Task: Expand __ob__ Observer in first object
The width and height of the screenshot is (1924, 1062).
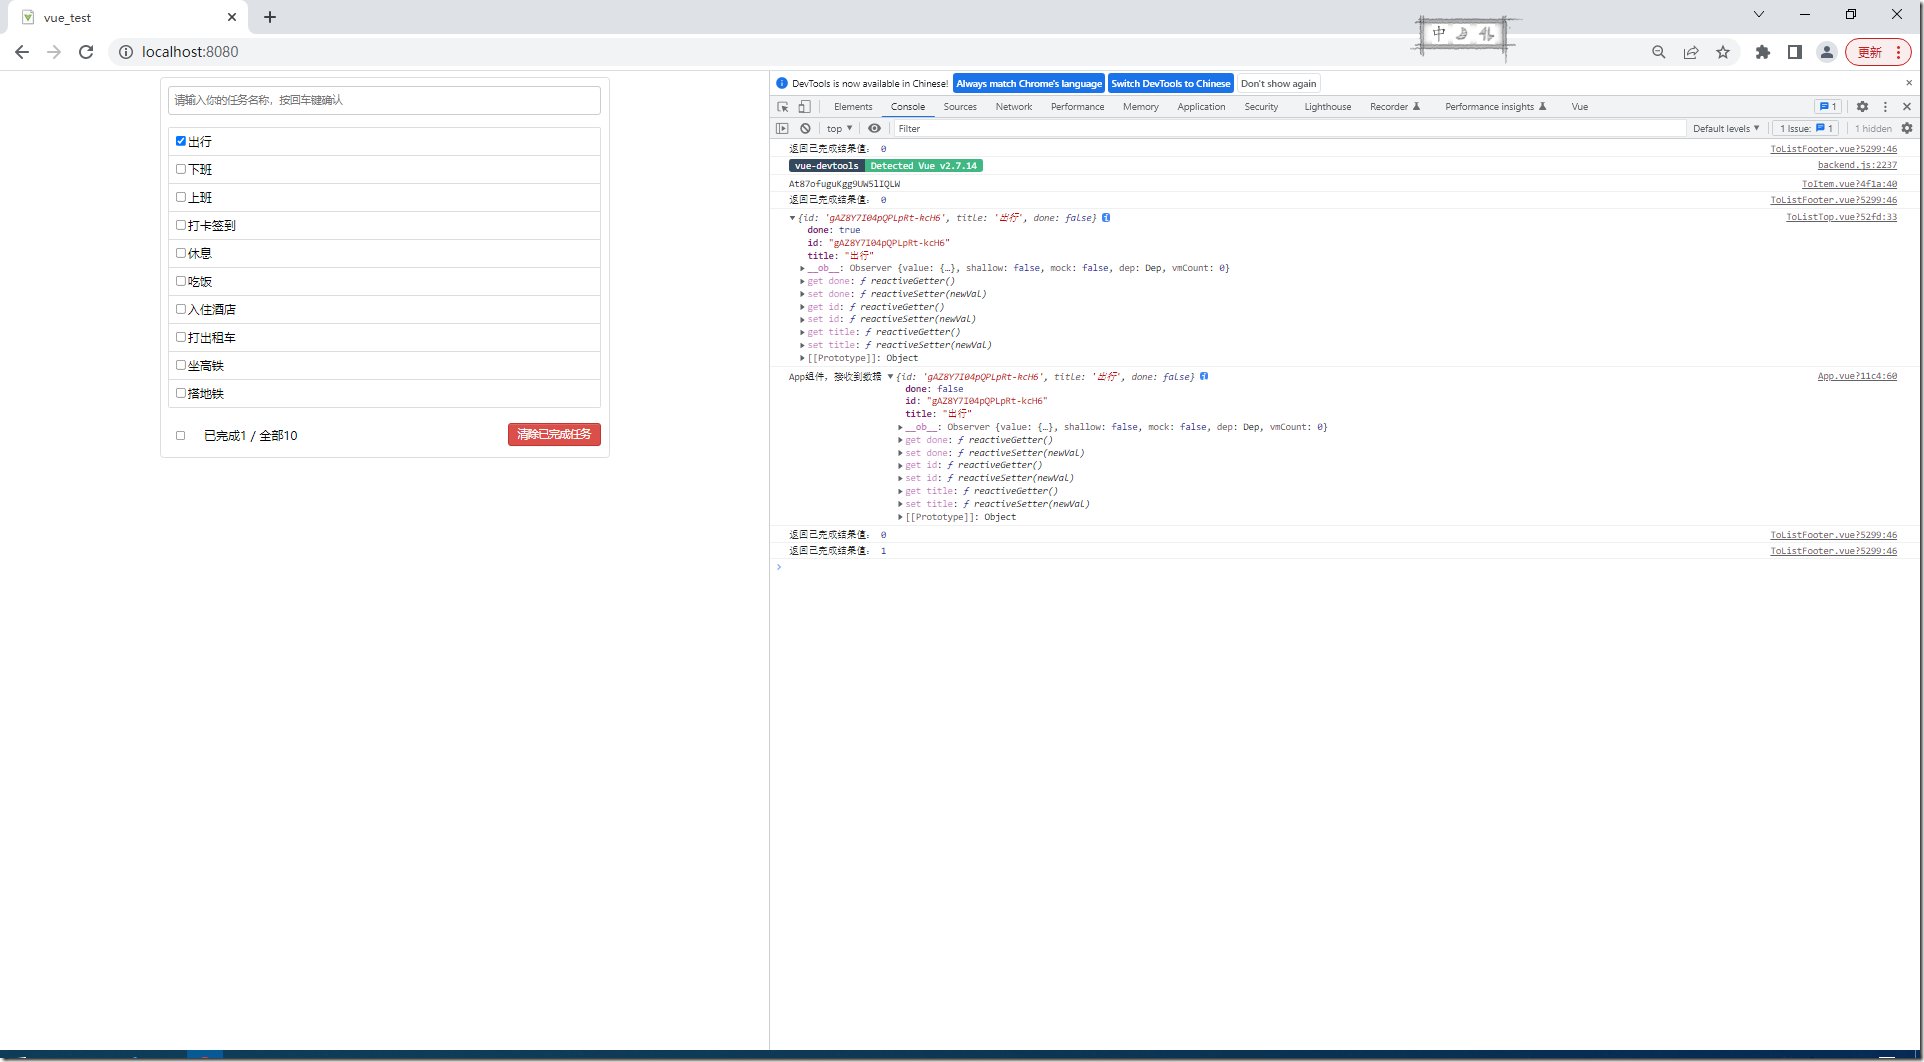Action: [802, 268]
